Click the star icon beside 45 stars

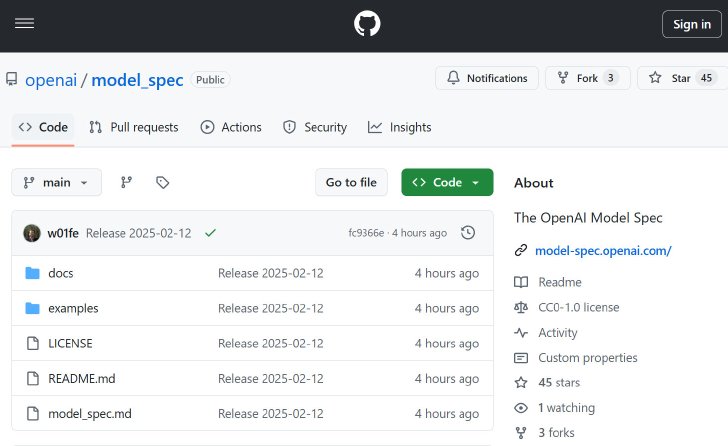point(521,382)
